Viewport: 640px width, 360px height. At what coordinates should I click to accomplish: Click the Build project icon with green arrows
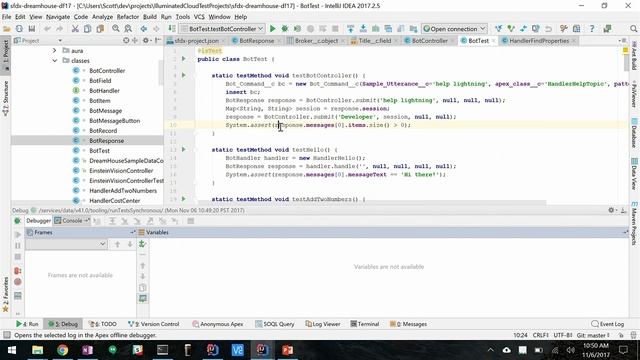(x=172, y=29)
